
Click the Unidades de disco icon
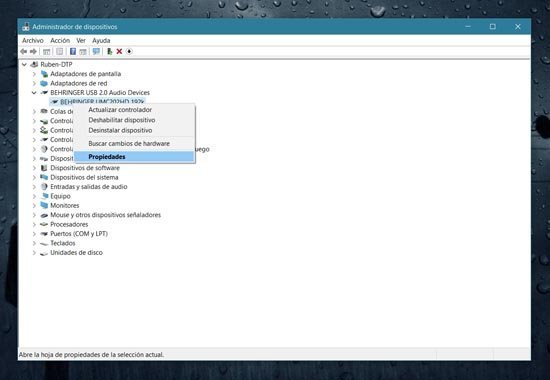(x=44, y=253)
